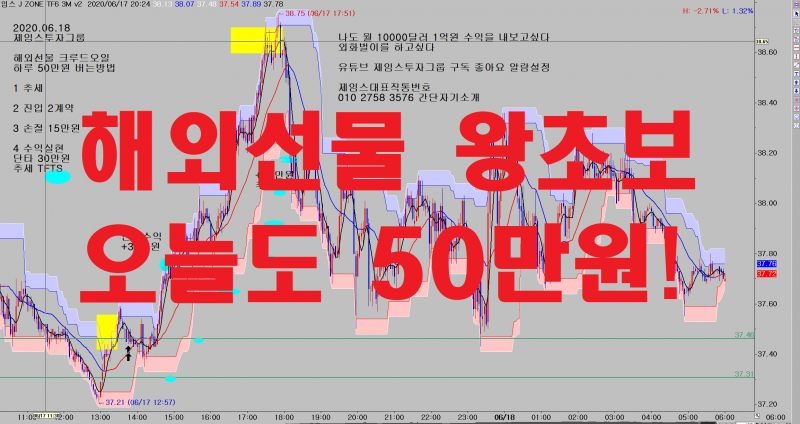The image size is (800, 424).
Task: Click the yellow box at the chart's high
Action: click(x=255, y=40)
